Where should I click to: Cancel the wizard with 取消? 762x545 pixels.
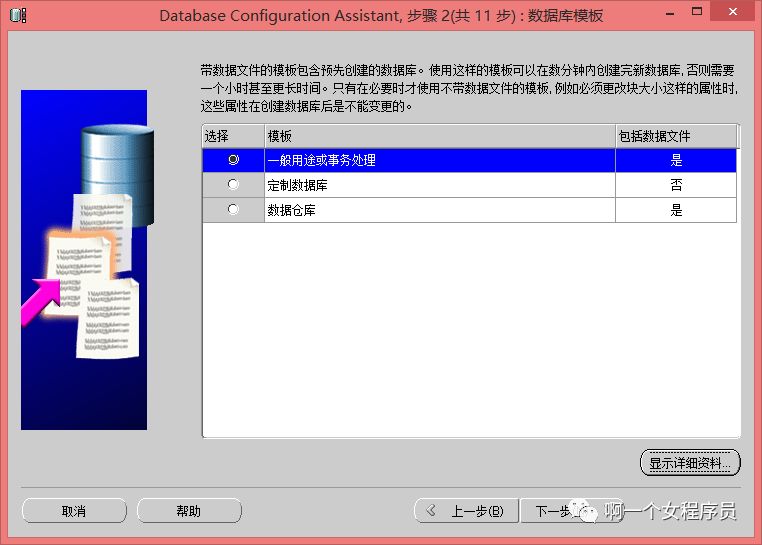point(74,511)
